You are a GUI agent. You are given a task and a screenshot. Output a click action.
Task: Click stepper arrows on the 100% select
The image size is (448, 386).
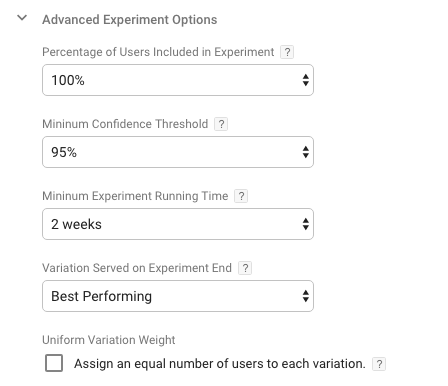tap(306, 80)
